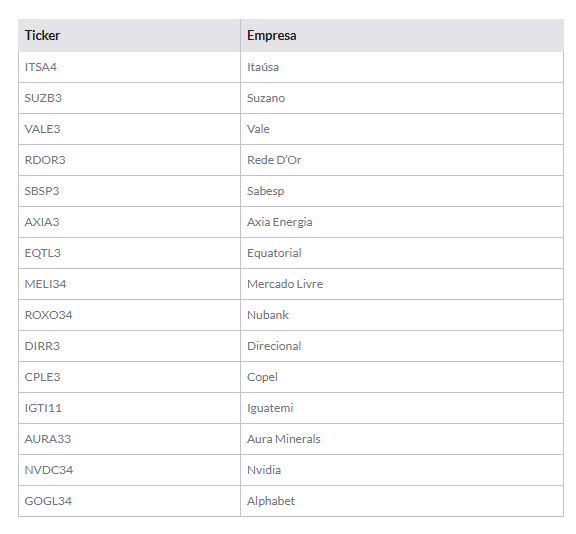Image resolution: width=576 pixels, height=534 pixels.
Task: Select the AXIA3 ticker cell
Action: point(129,222)
